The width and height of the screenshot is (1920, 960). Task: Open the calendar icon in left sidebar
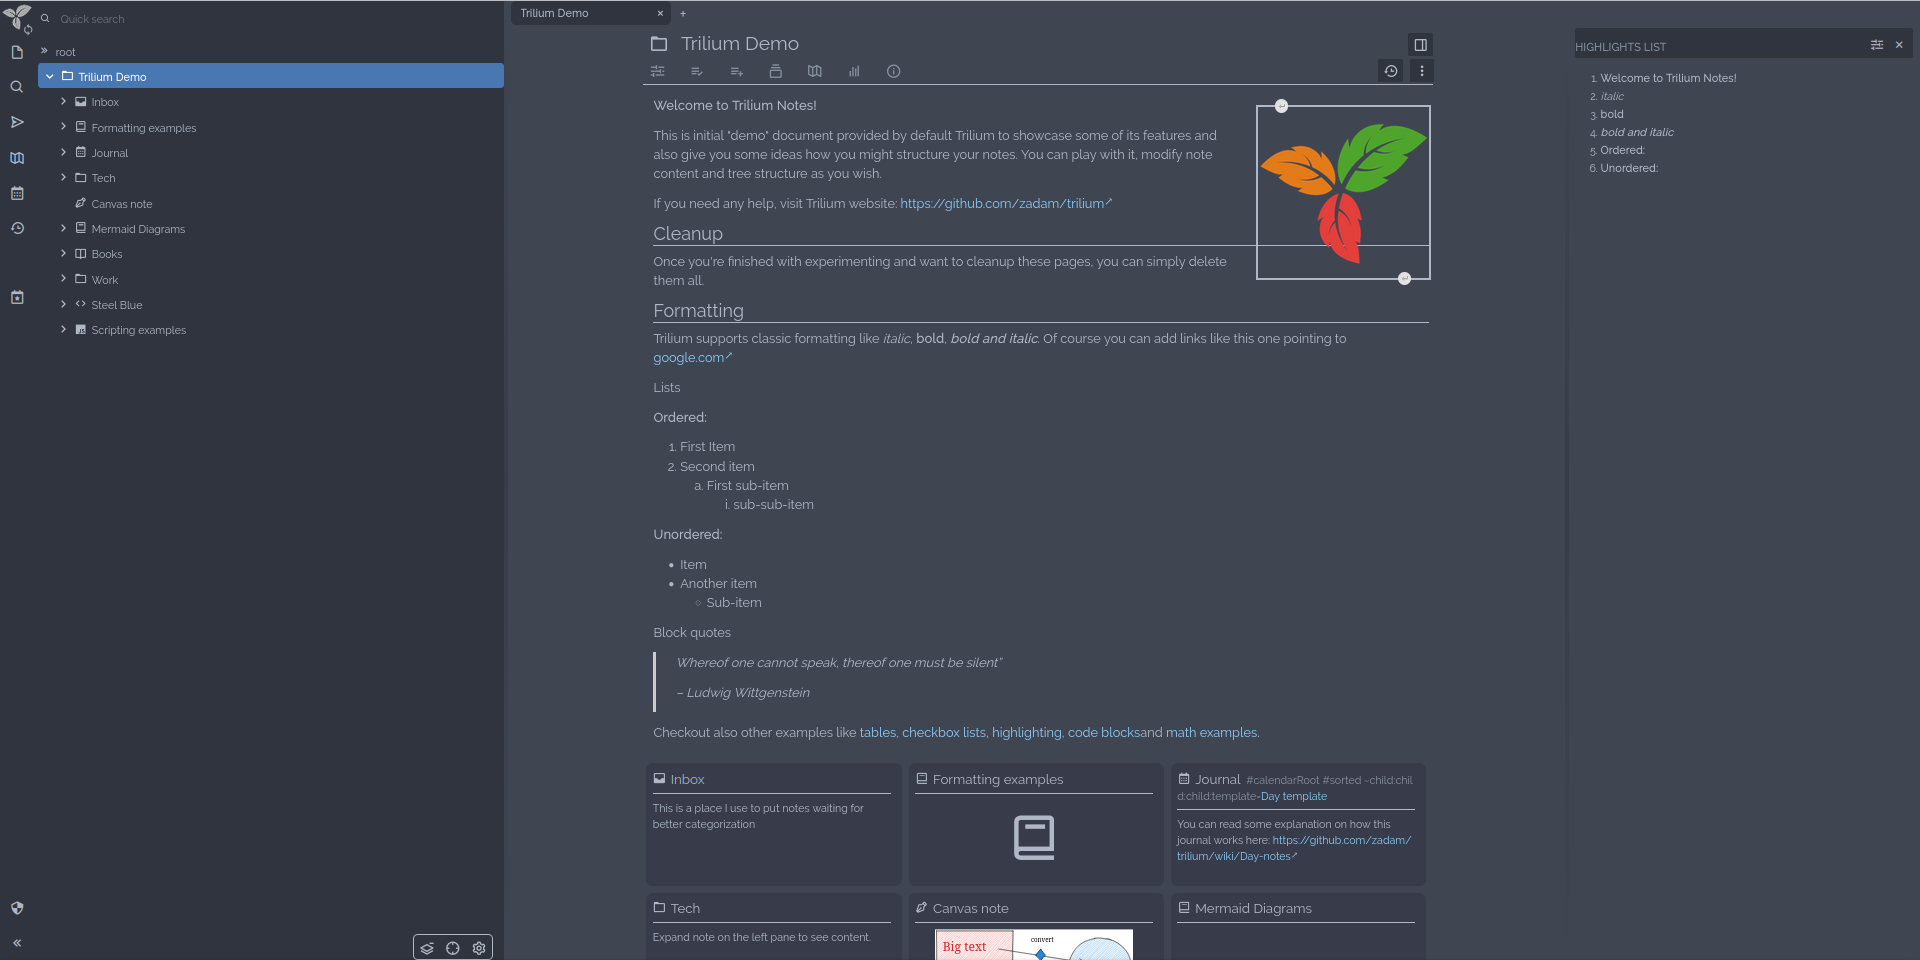17,193
